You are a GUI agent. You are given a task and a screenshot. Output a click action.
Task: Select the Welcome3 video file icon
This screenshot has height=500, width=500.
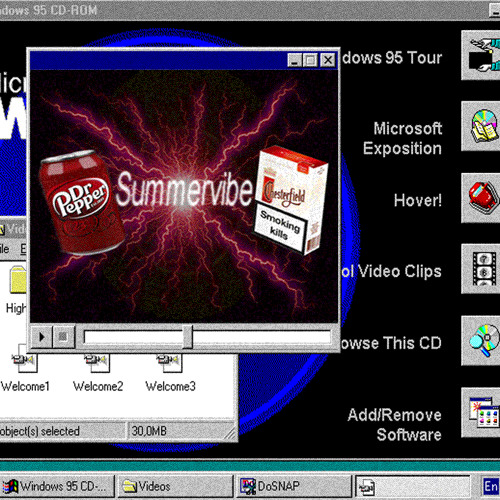coord(169,363)
